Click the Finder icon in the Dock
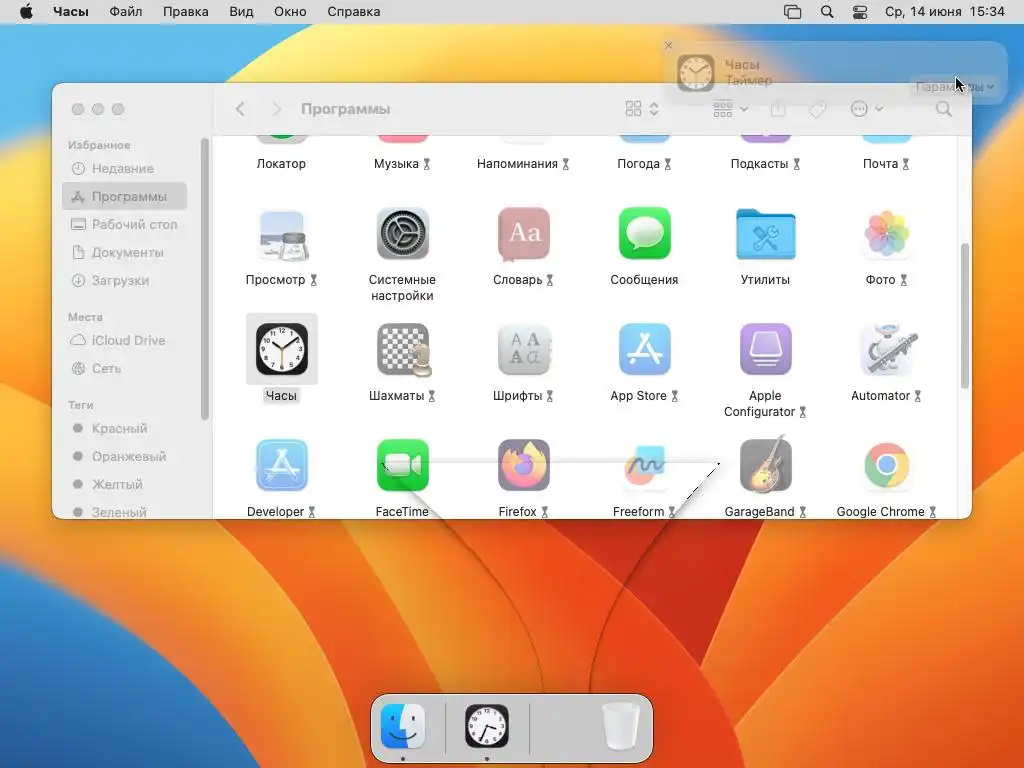 (403, 726)
